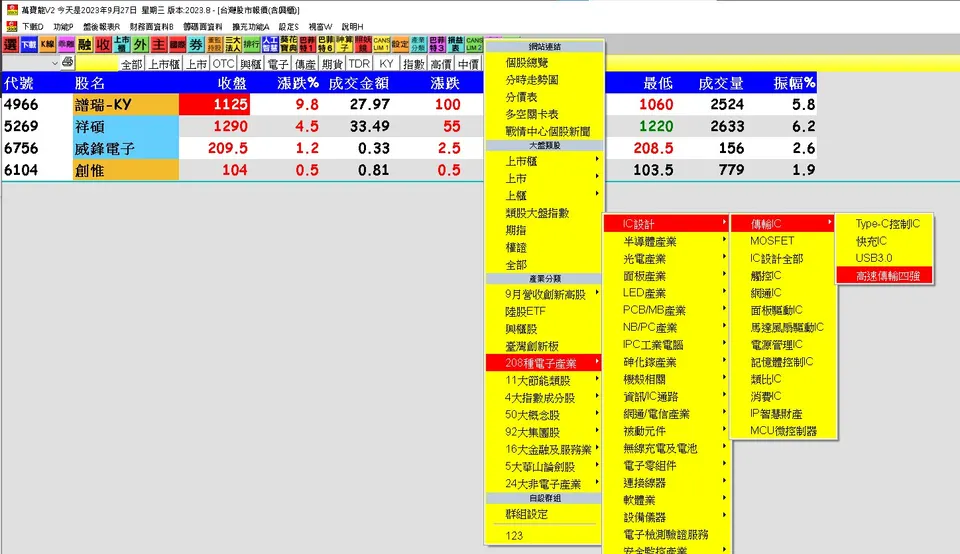Image resolution: width=960 pixels, height=554 pixels.
Task: Select Type-C控制IC in the submenu
Action: pos(885,224)
